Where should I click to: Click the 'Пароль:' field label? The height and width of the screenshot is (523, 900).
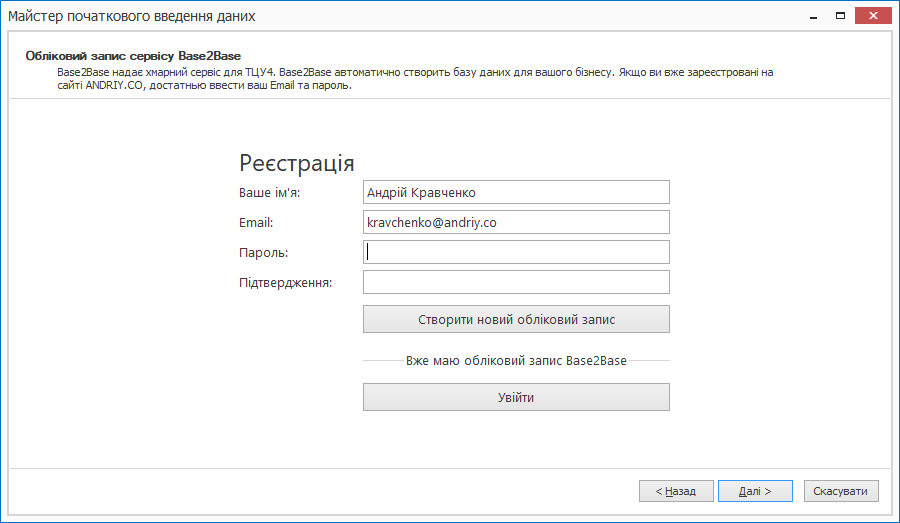(263, 253)
